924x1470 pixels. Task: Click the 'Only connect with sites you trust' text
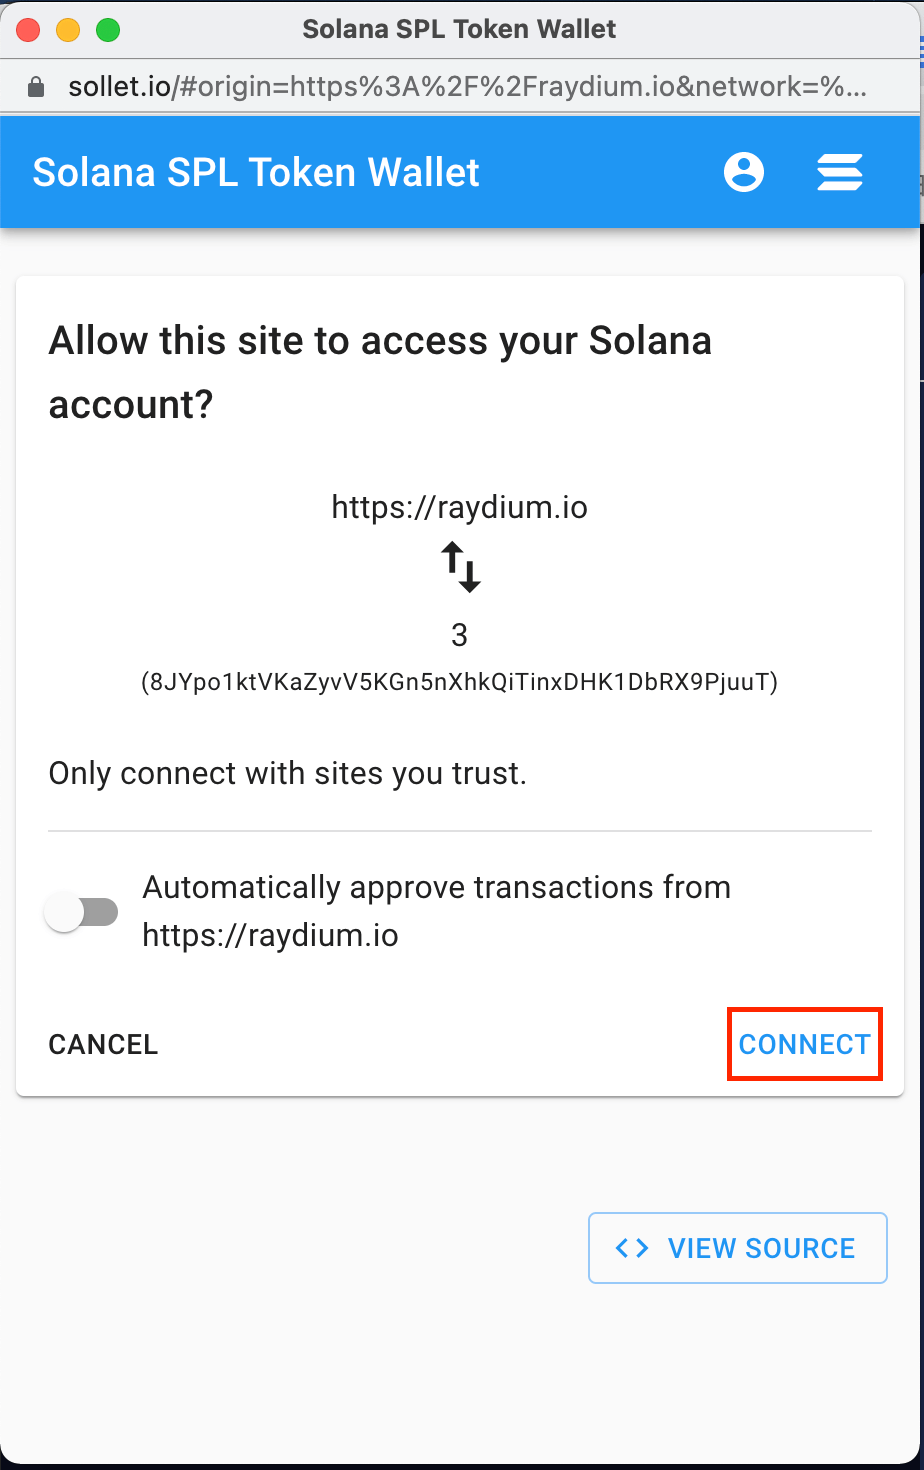pos(287,773)
